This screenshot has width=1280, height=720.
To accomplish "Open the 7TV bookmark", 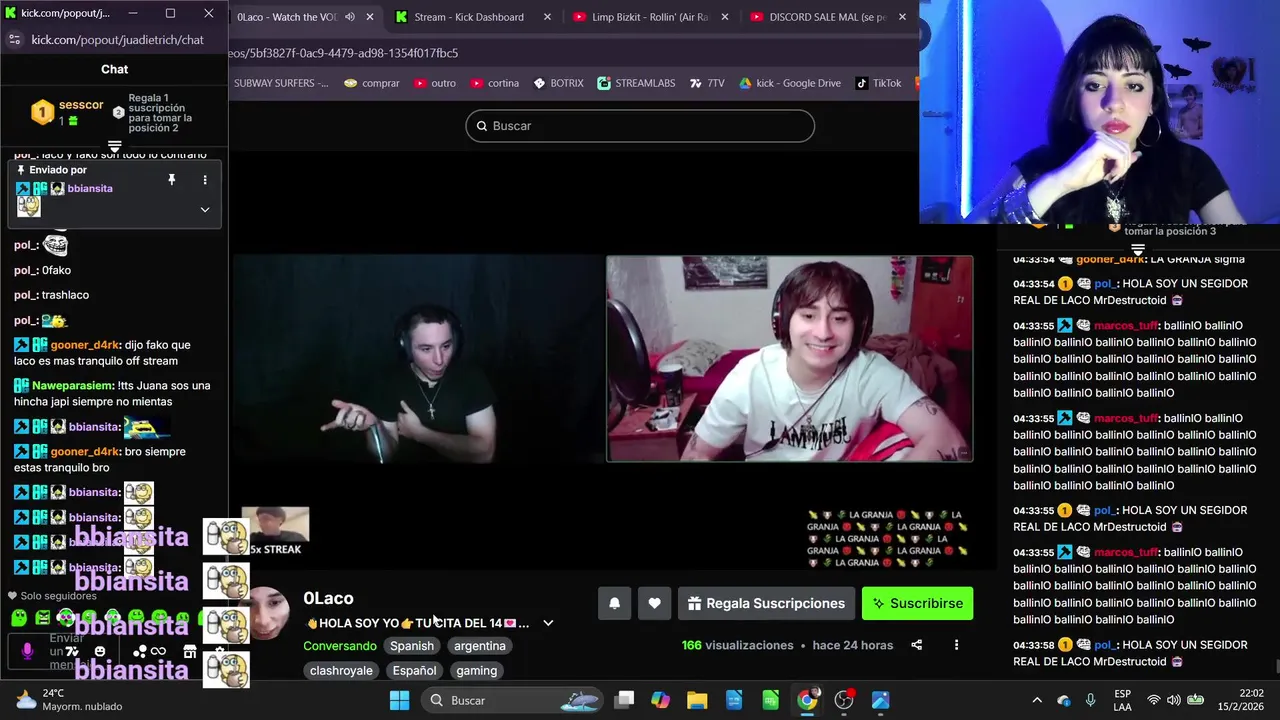I will click(x=707, y=83).
